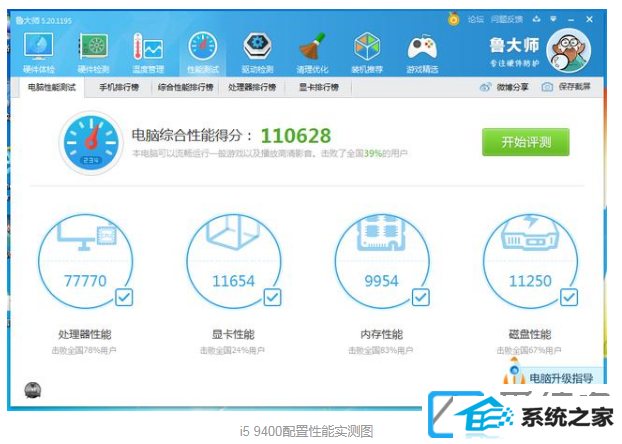Open the title bar dropdown menu arrow
Screen dimensions: 622x444
(x=553, y=19)
